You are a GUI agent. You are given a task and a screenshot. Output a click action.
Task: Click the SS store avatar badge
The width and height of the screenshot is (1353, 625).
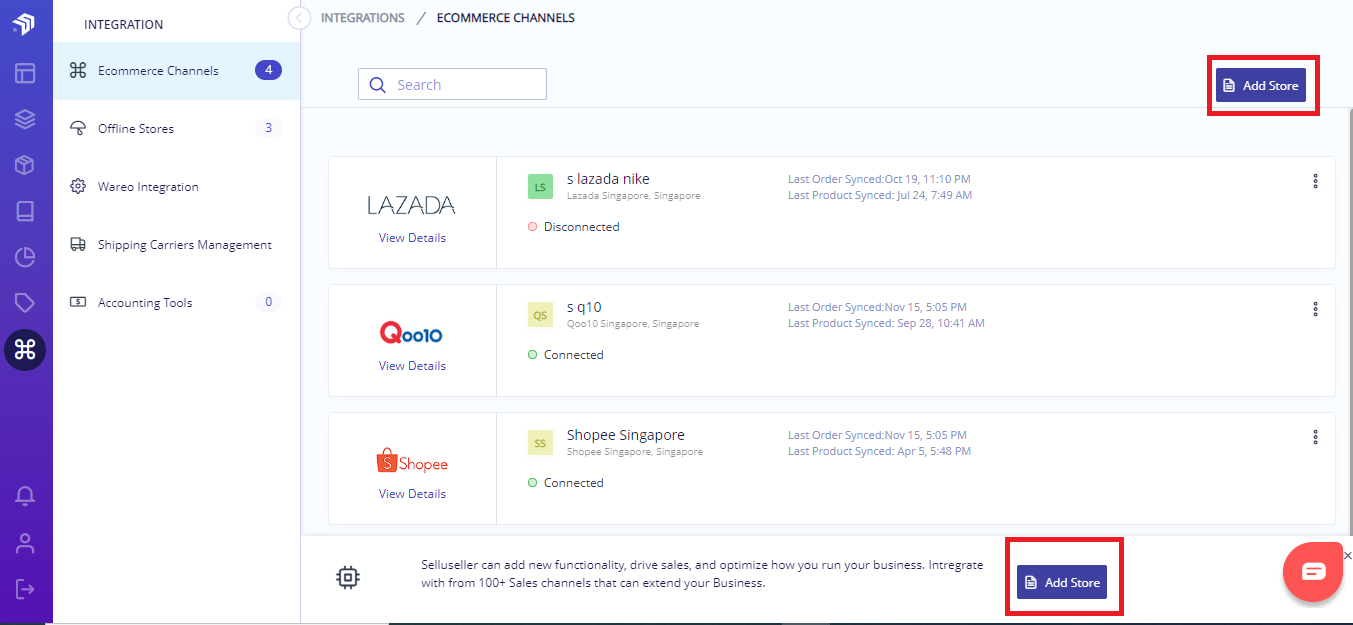[x=540, y=443]
